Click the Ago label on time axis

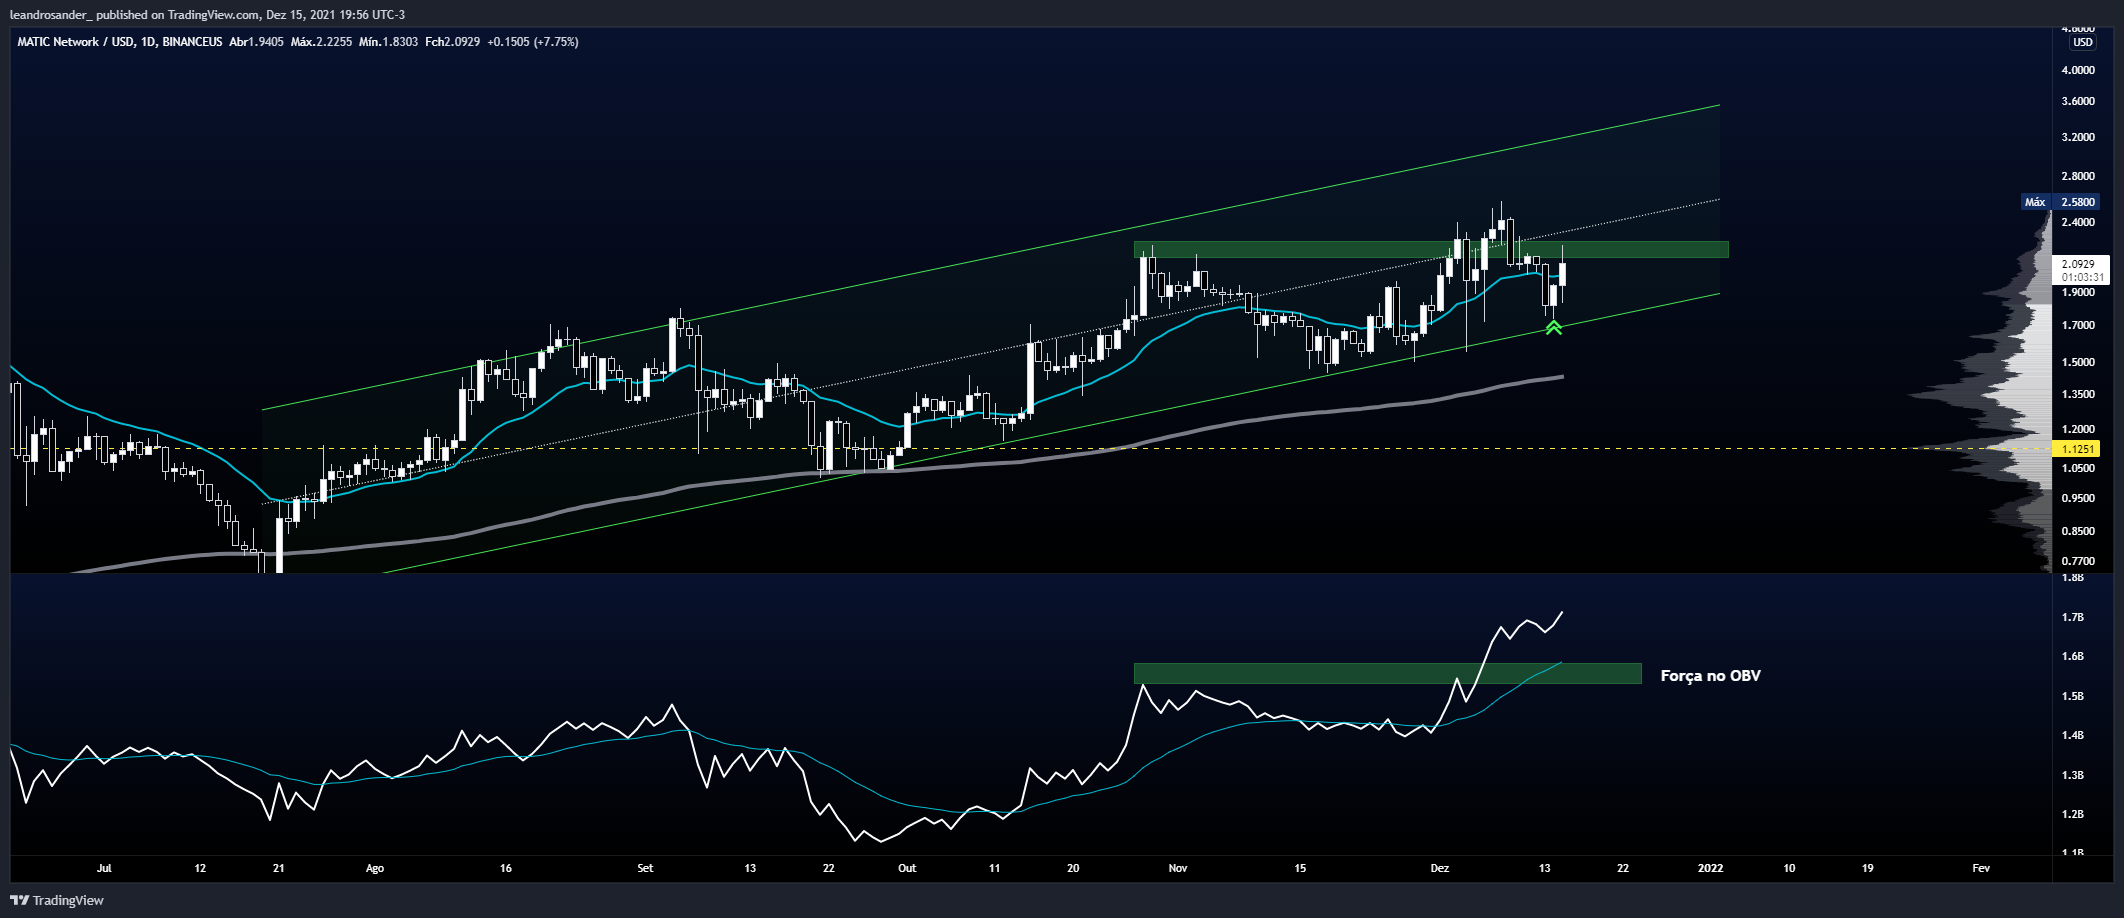pyautogui.click(x=375, y=868)
